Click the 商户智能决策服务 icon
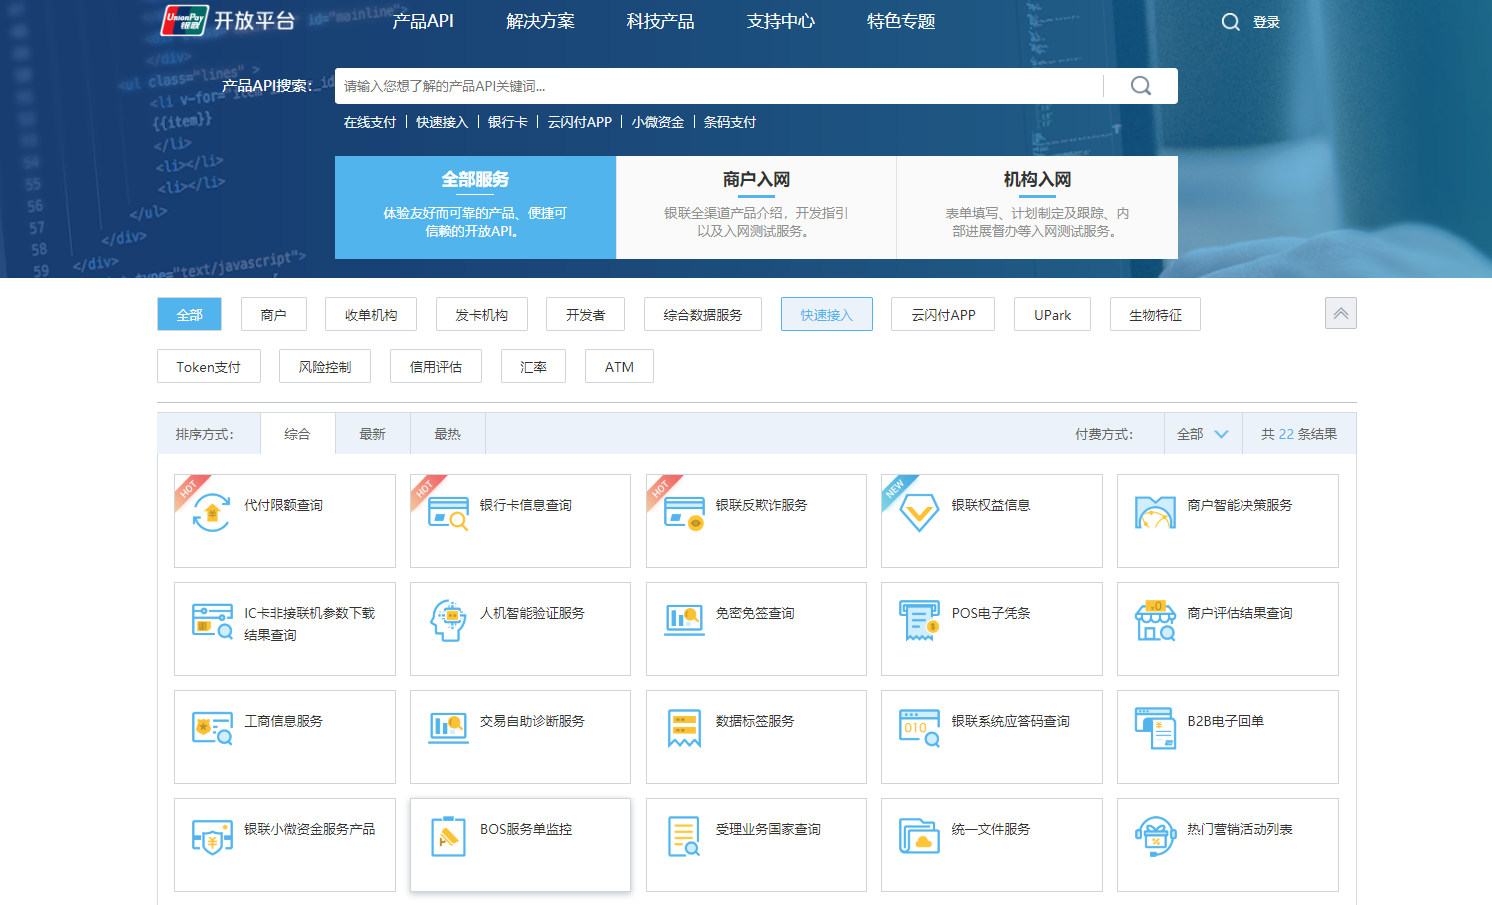The height and width of the screenshot is (905, 1492). pyautogui.click(x=1155, y=513)
